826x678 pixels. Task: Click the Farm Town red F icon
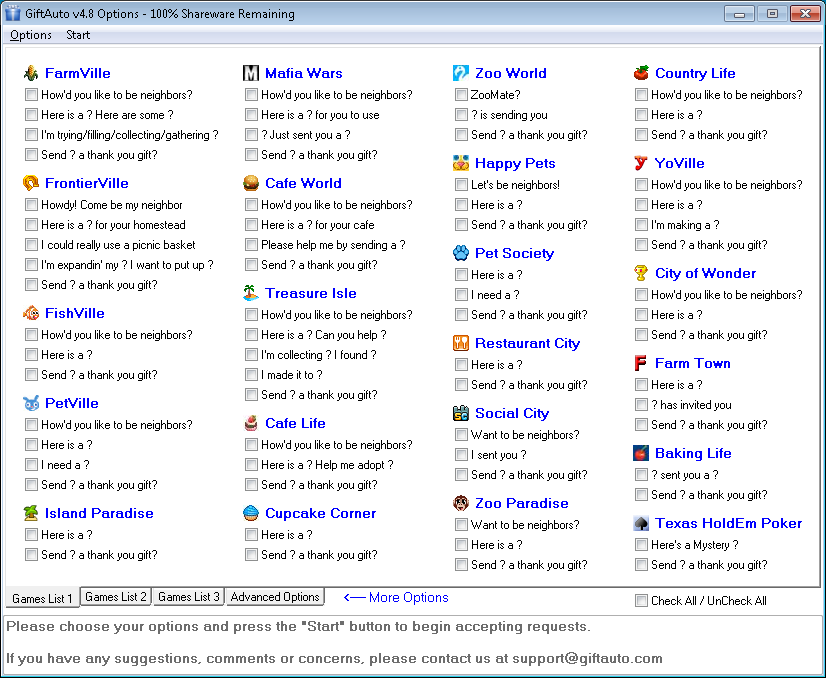point(641,363)
